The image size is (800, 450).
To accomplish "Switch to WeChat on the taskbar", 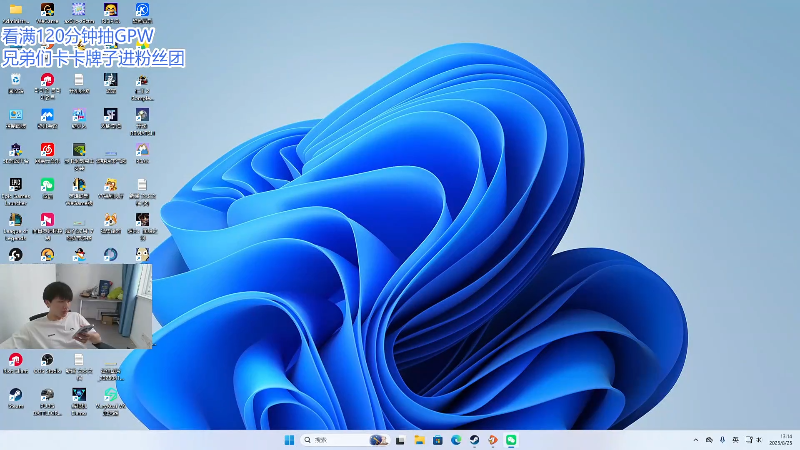I will click(511, 440).
